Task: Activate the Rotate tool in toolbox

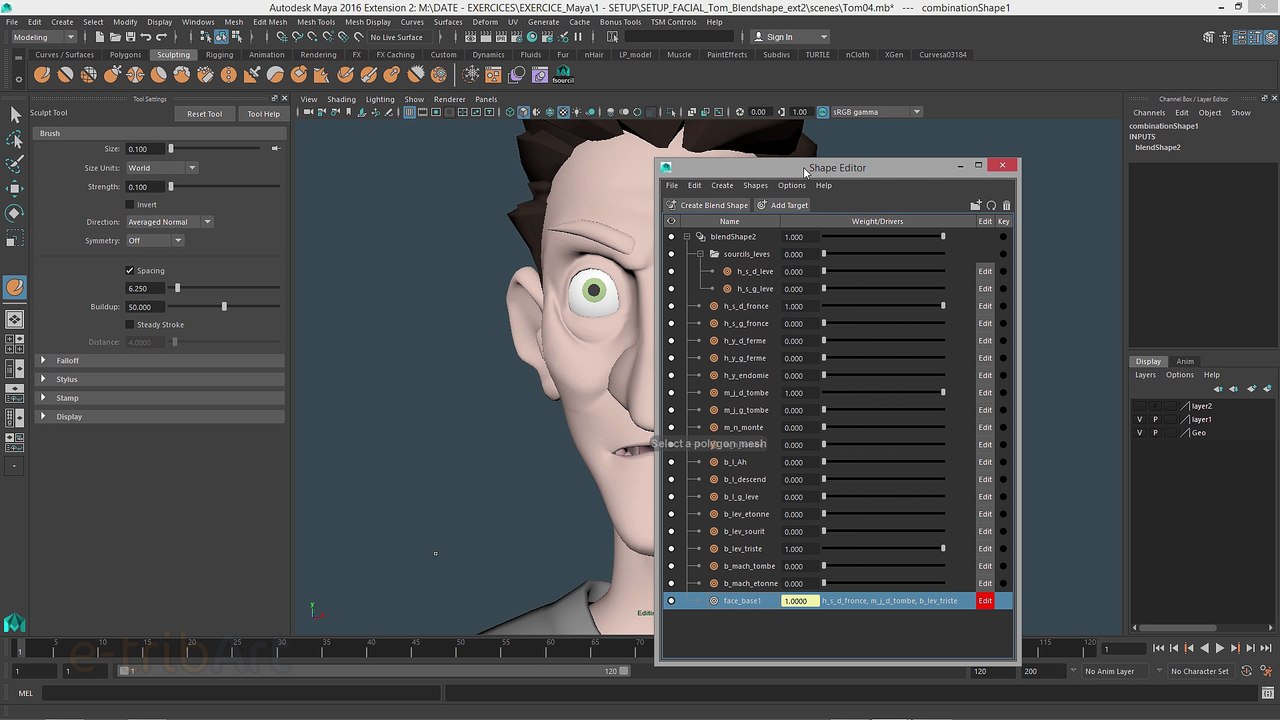Action: (x=15, y=213)
